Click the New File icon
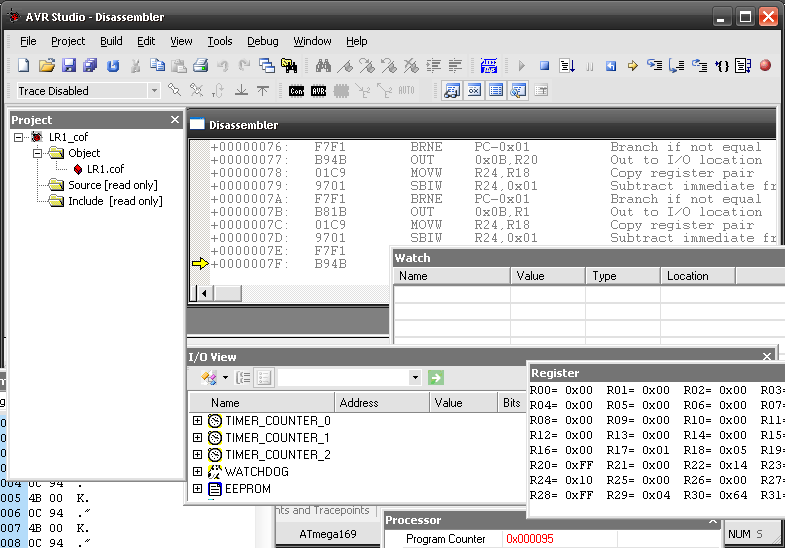This screenshot has width=785, height=548. click(x=24, y=66)
